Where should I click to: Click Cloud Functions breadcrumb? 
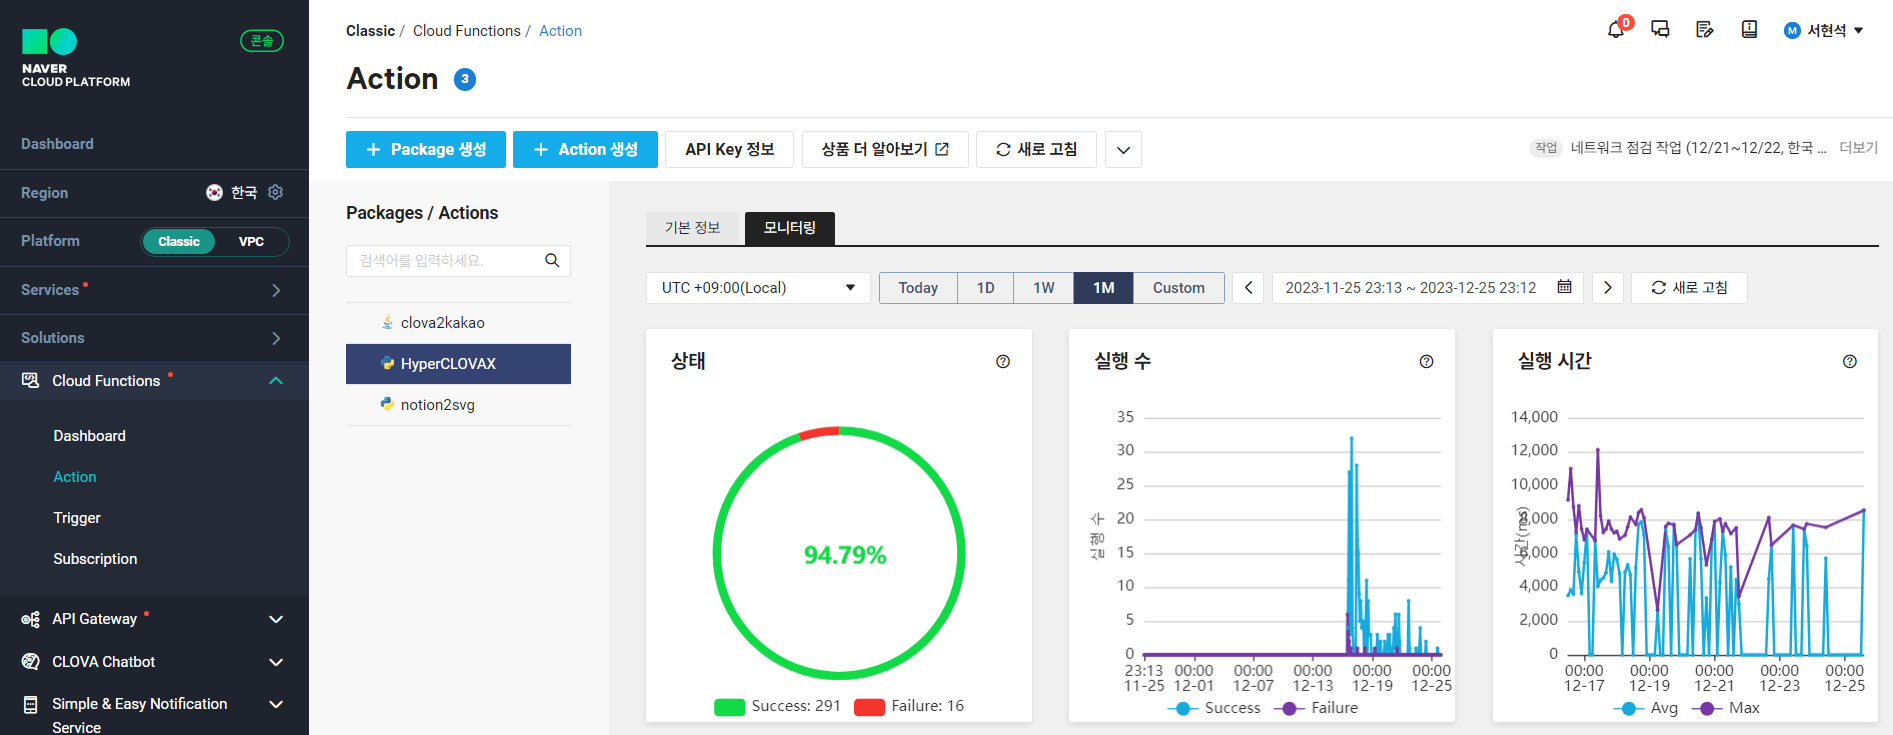click(x=466, y=31)
